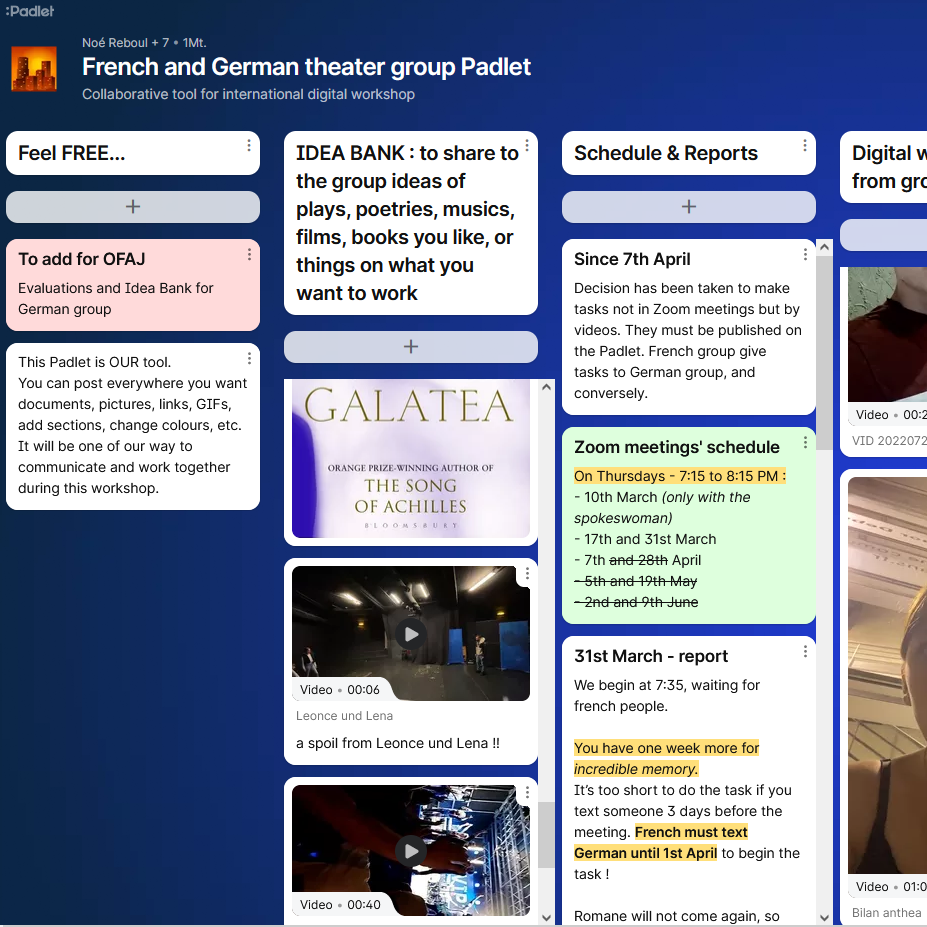Open options for Zoom meetings' schedule post
Viewport: 927px width, 927px height.
805,442
